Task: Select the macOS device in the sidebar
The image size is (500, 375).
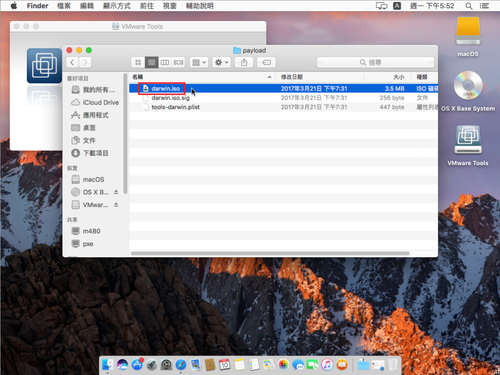Action: (88, 179)
